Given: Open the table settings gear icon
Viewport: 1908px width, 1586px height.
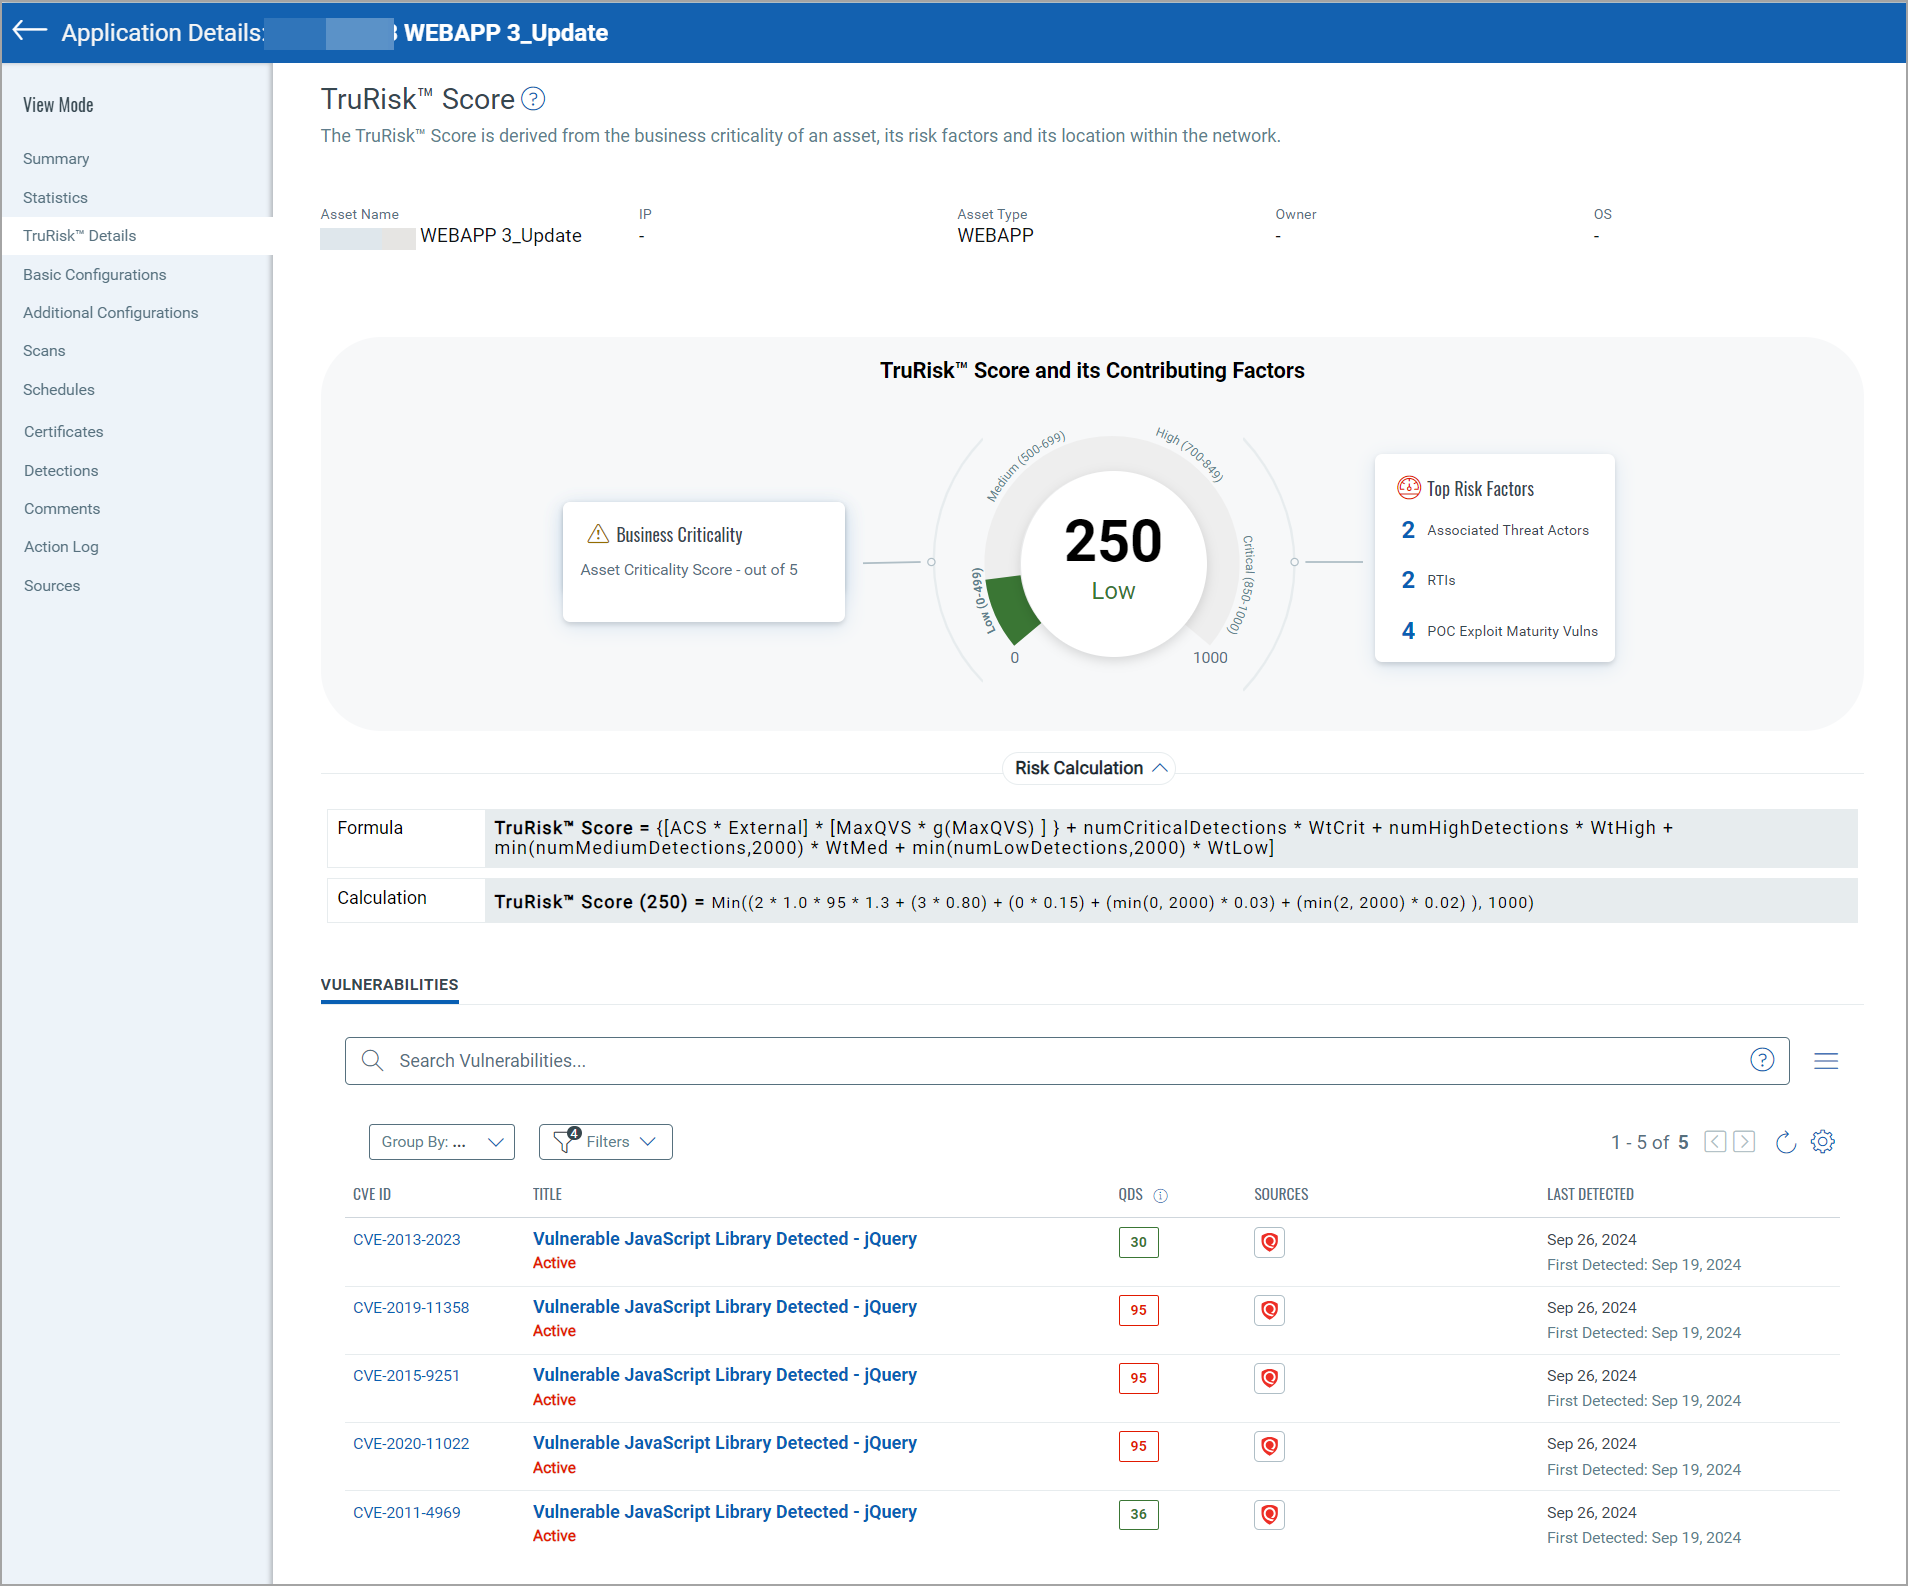Looking at the screenshot, I should click(1823, 1142).
